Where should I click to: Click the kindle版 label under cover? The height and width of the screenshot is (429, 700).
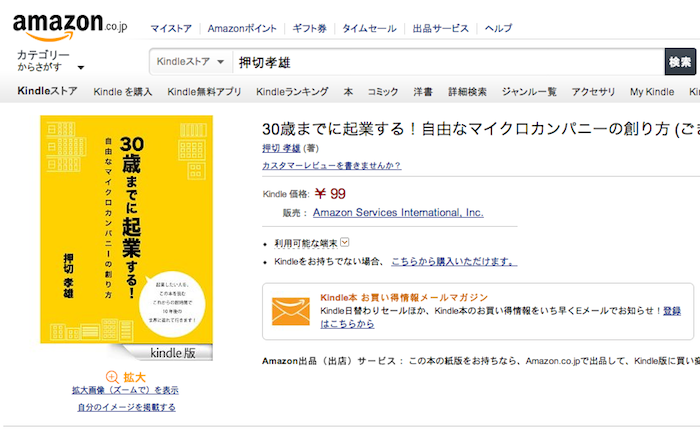[173, 353]
